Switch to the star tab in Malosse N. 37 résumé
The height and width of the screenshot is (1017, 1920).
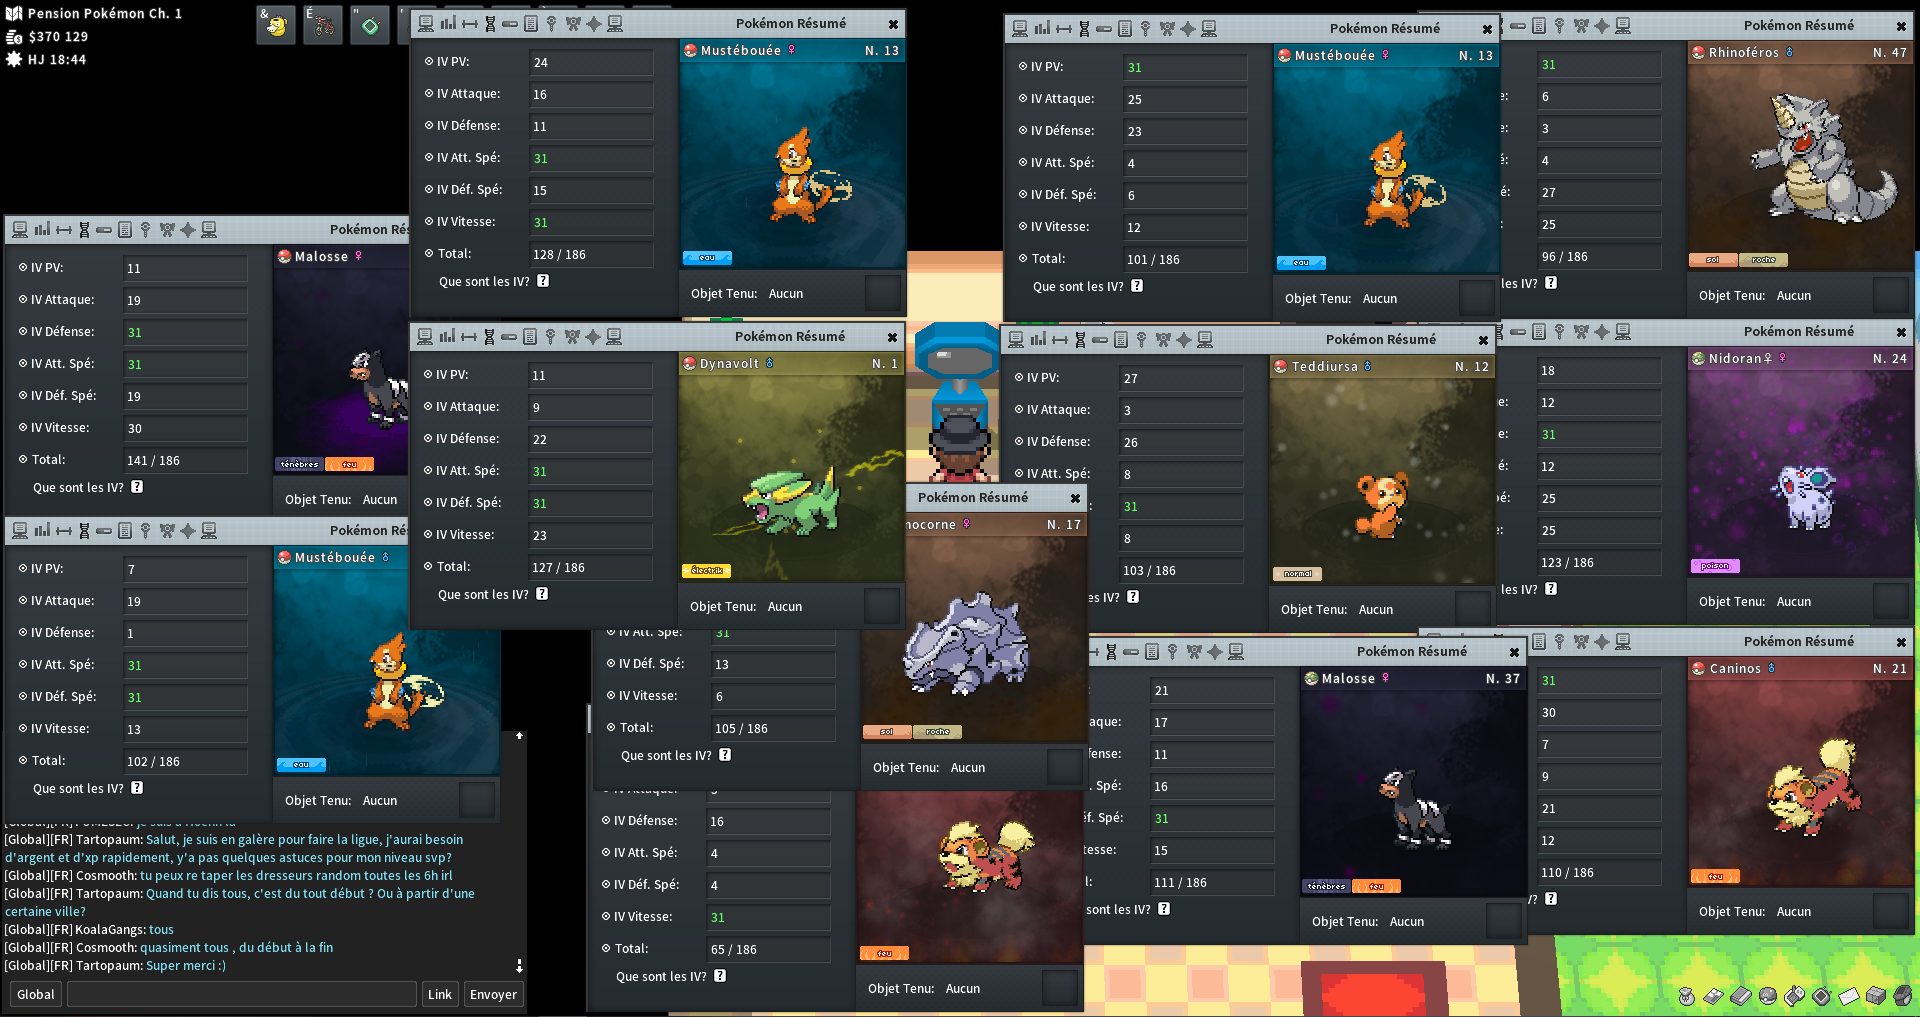coord(1215,651)
